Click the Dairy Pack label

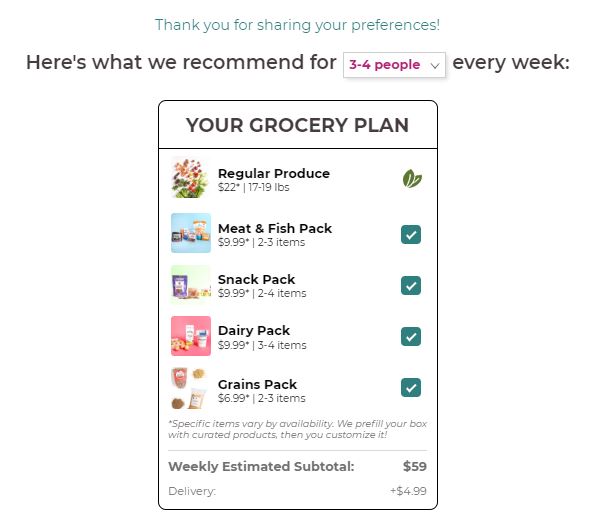click(x=254, y=330)
